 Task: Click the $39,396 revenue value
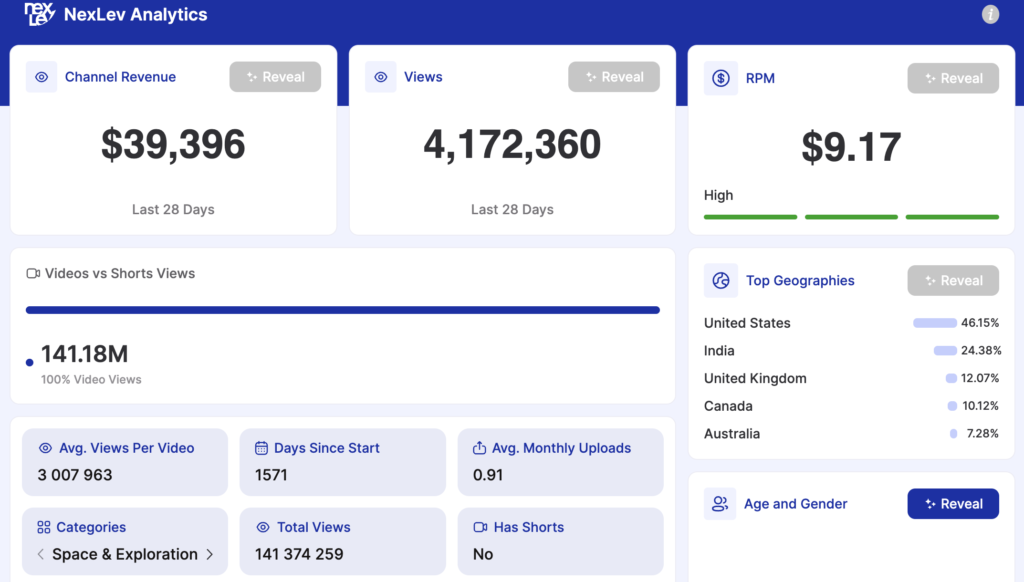click(173, 144)
